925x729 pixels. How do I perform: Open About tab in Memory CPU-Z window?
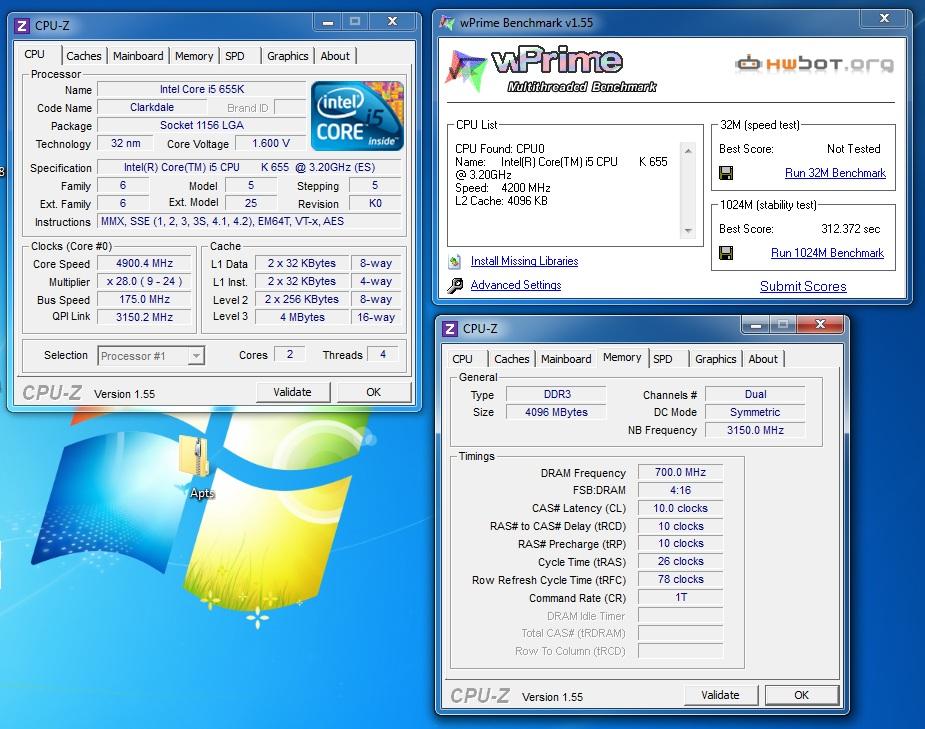pyautogui.click(x=763, y=359)
